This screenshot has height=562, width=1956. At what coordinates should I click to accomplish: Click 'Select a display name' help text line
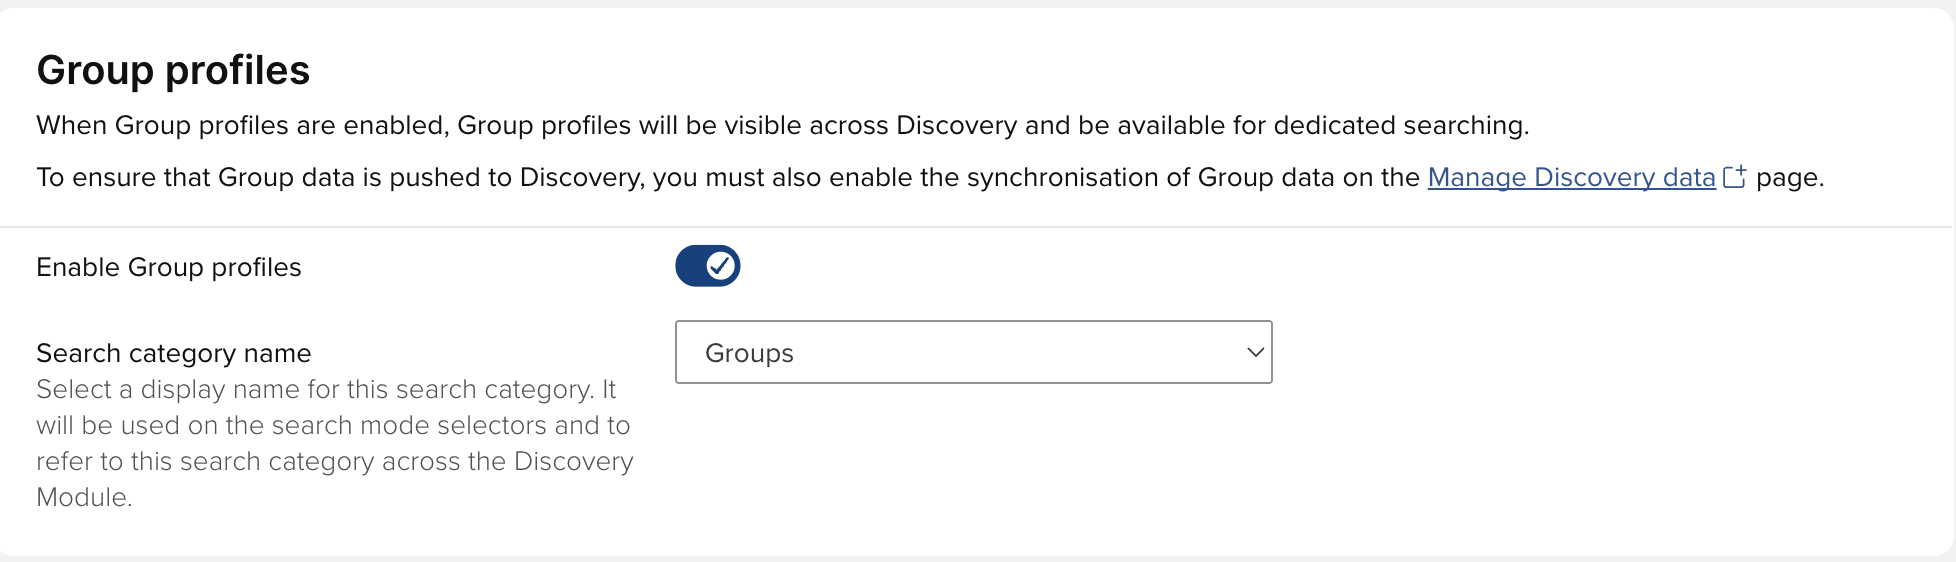click(x=325, y=389)
